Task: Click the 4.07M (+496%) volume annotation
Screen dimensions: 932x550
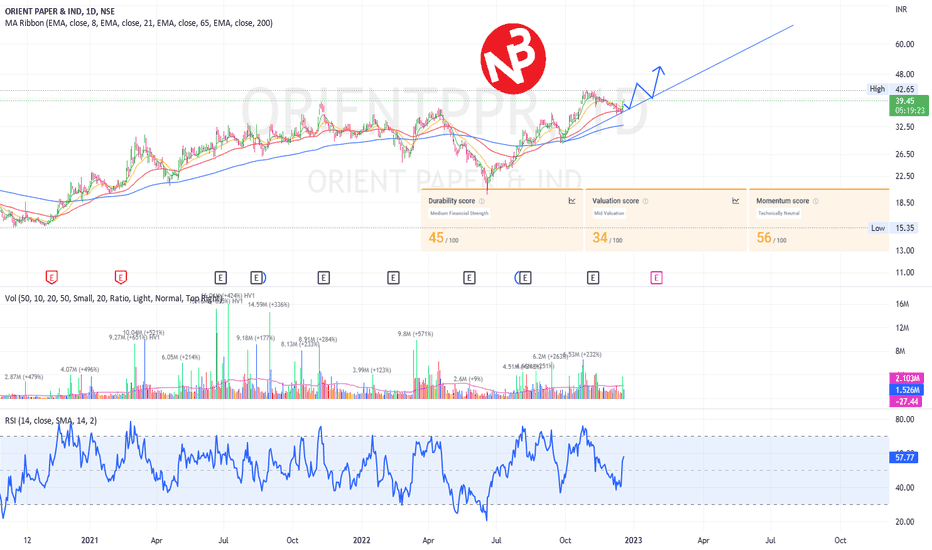Action: pos(80,370)
